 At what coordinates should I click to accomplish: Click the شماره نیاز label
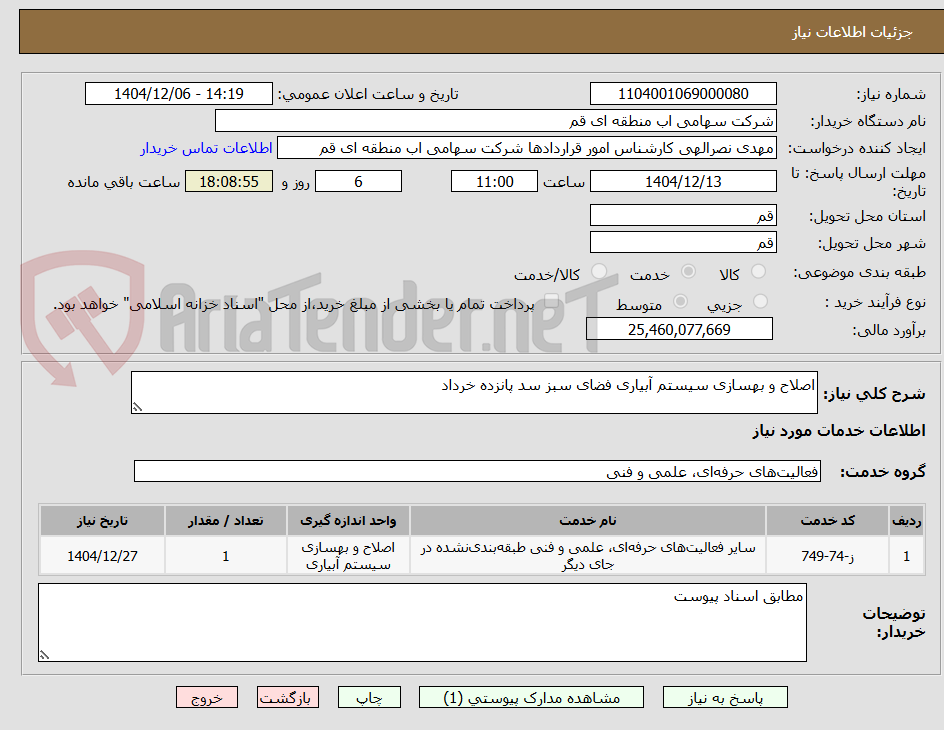tap(891, 94)
